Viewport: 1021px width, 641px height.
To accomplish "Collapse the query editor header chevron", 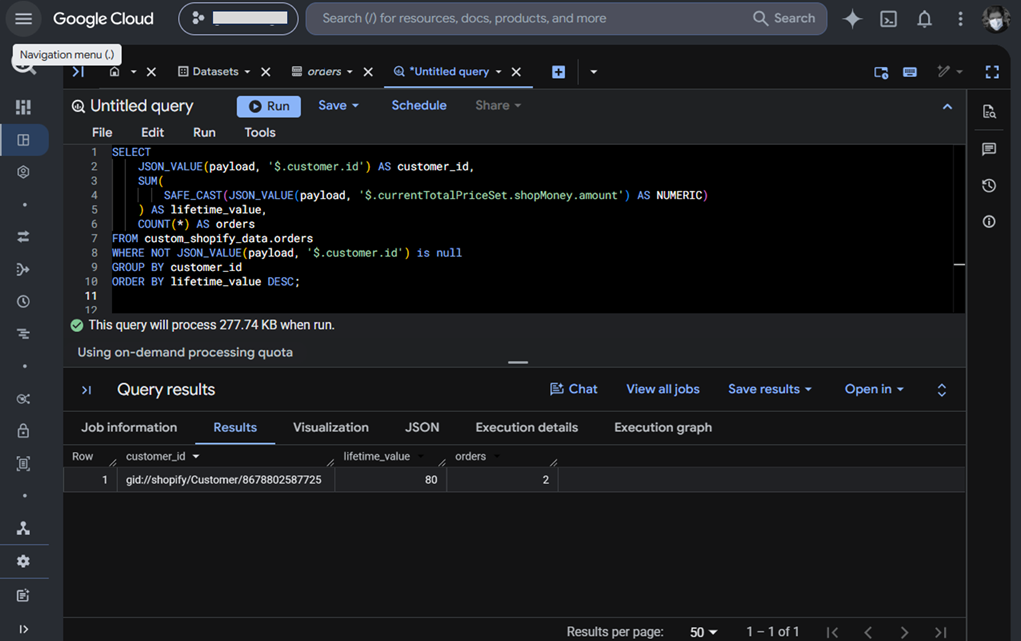I will [947, 107].
